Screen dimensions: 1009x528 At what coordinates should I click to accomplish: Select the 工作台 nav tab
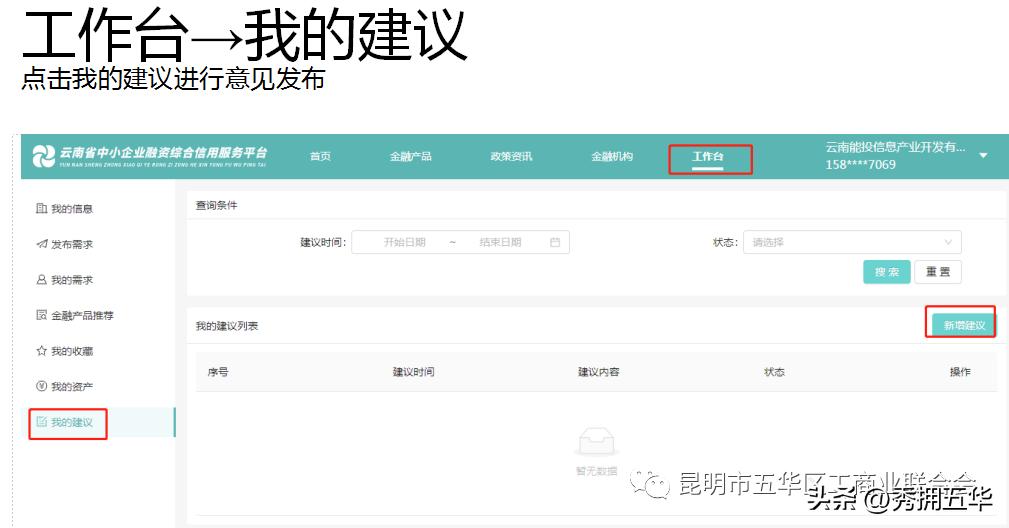[708, 156]
